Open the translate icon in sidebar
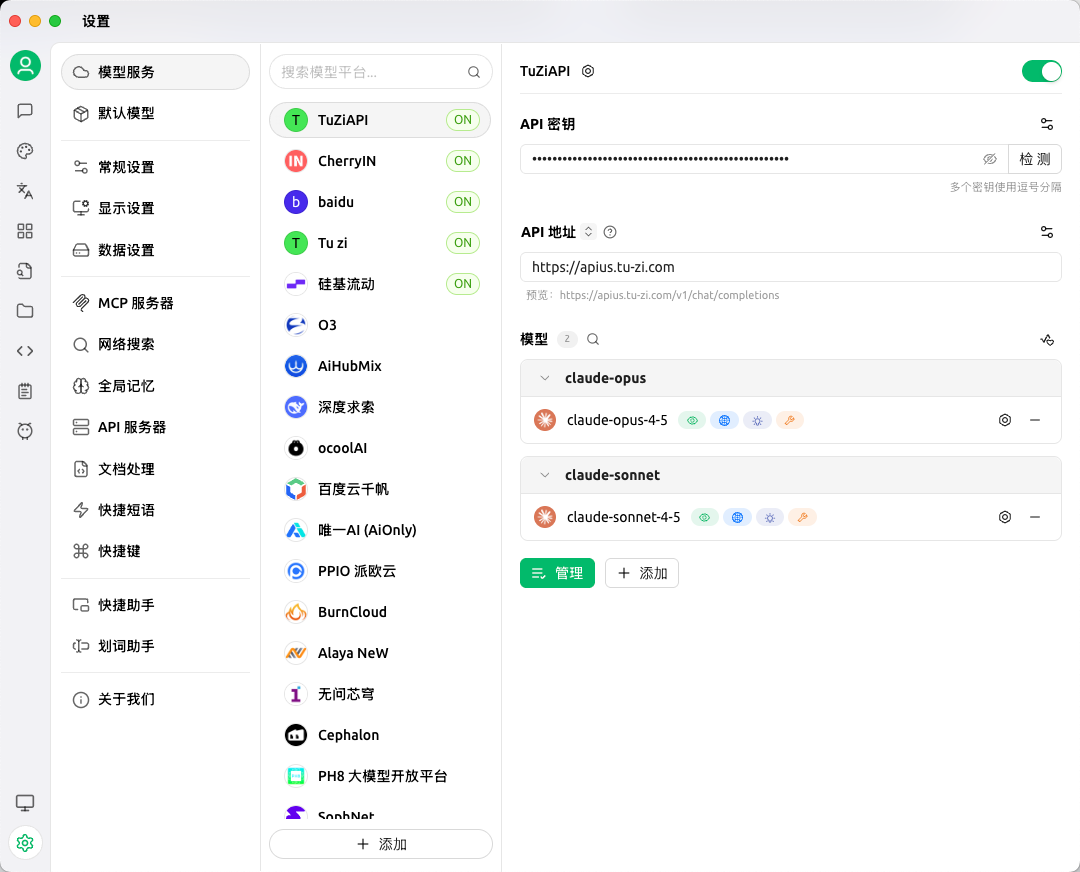Viewport: 1080px width, 872px height. click(25, 191)
